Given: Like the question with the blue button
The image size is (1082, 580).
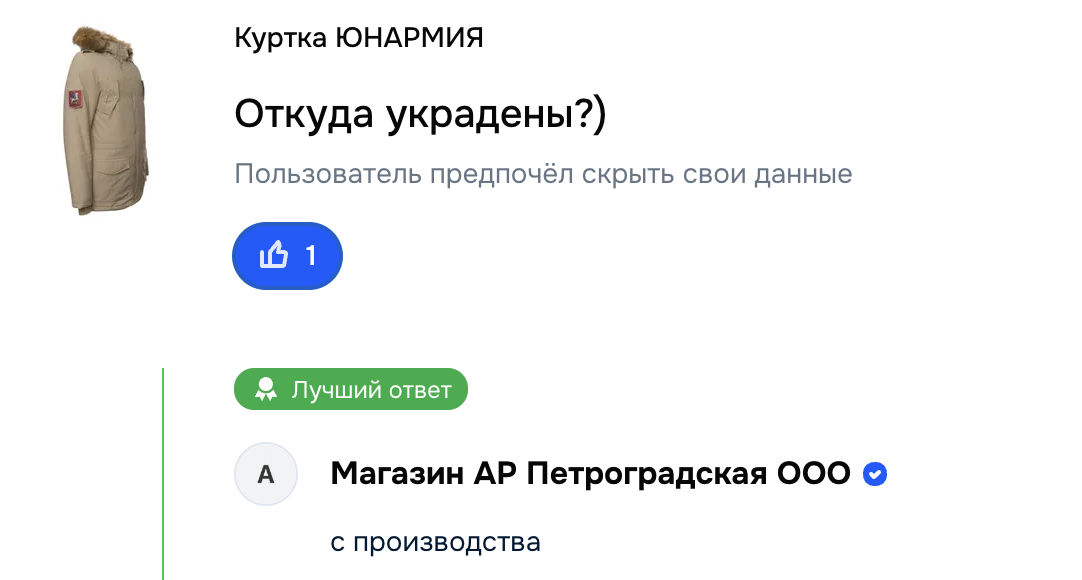Looking at the screenshot, I should [x=288, y=256].
